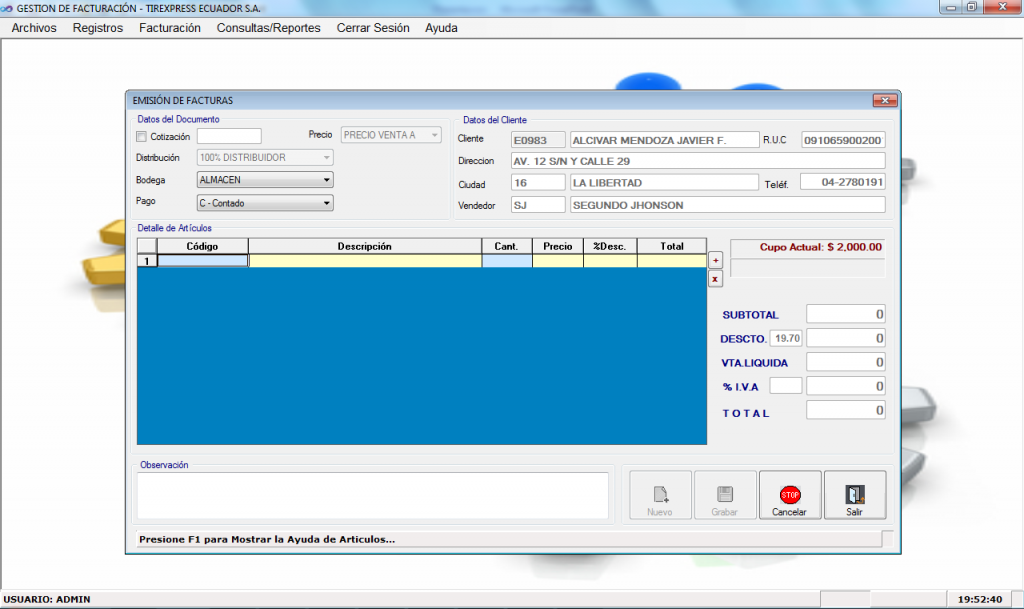Screen dimensions: 1024x609
Task: Open the Archivos menu
Action: point(34,28)
